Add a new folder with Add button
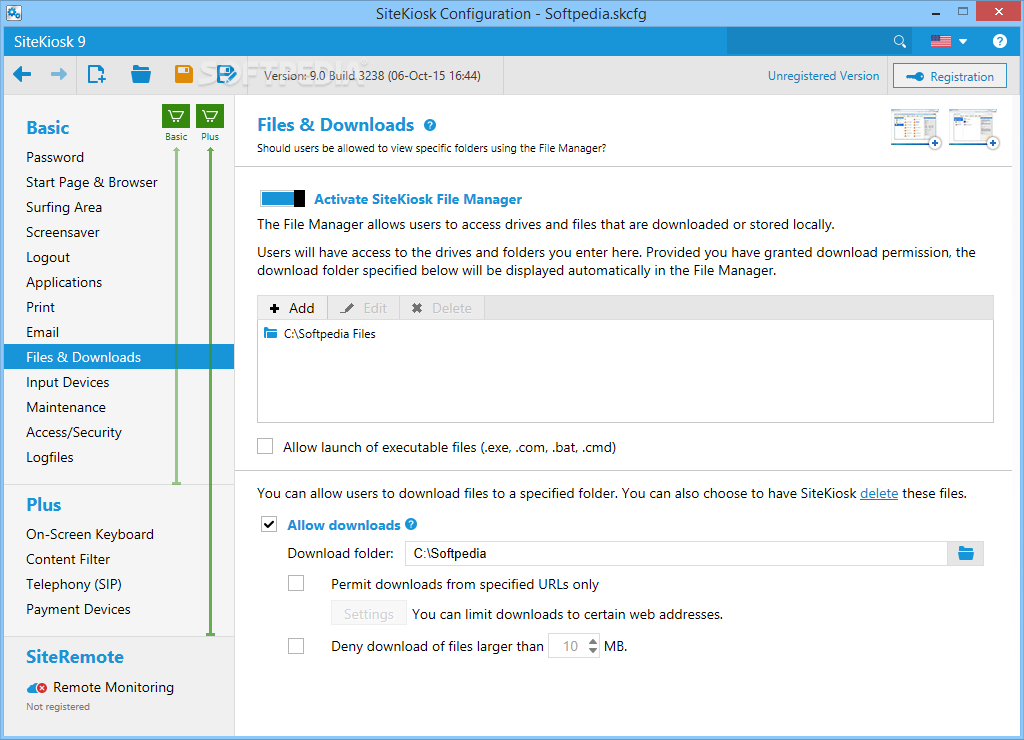This screenshot has height=740, width=1024. 293,308
